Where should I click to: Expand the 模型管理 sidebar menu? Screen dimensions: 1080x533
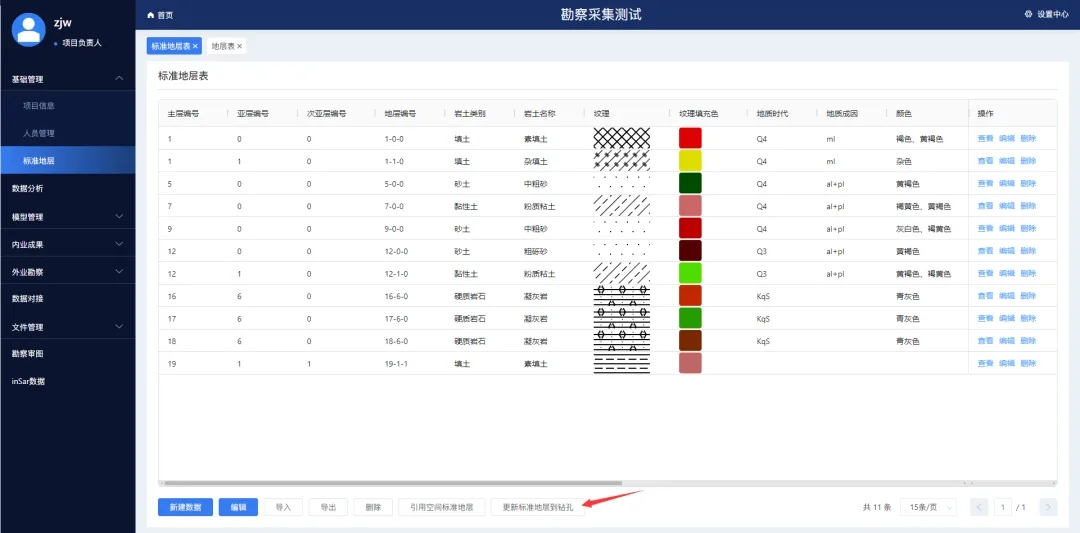119,216
